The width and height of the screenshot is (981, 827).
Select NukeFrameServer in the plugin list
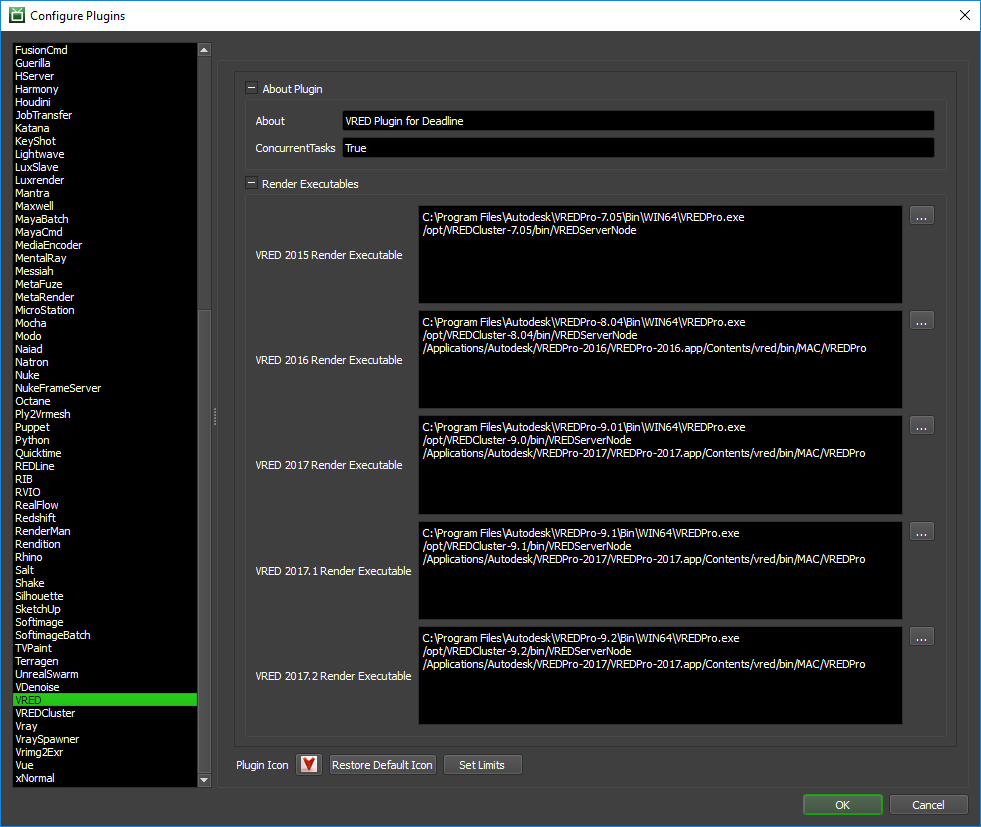(105, 388)
